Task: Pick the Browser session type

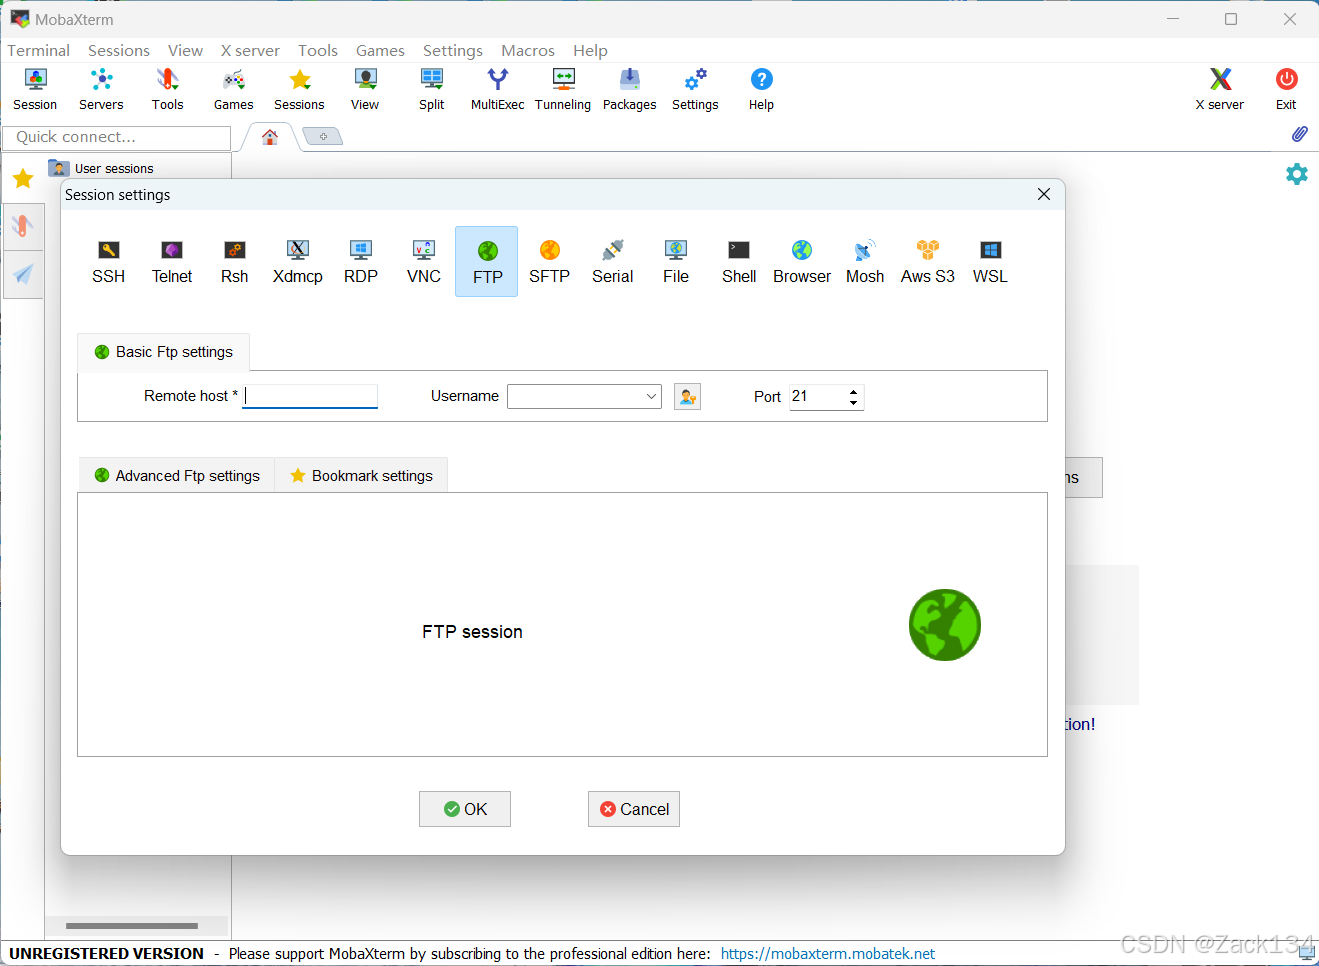Action: tap(802, 262)
